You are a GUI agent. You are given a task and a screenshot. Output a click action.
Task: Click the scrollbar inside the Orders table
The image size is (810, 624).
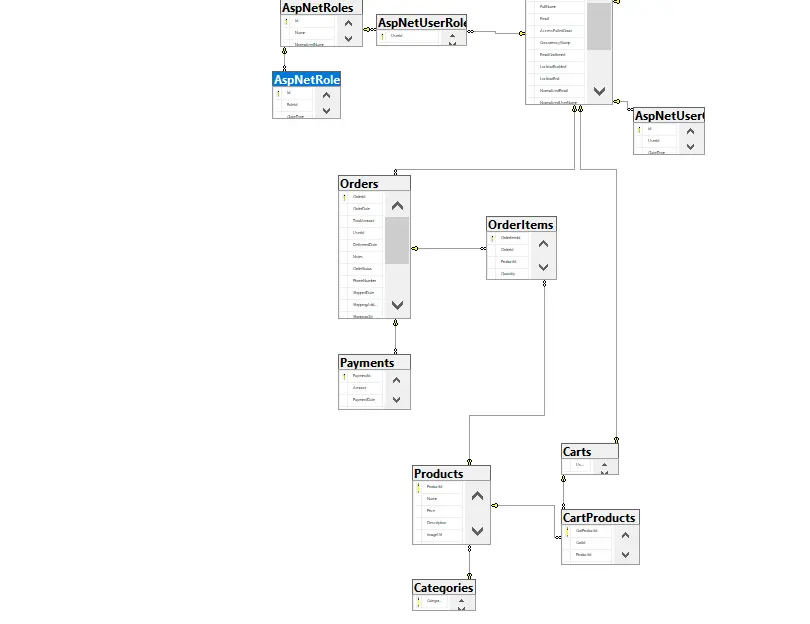click(x=396, y=241)
